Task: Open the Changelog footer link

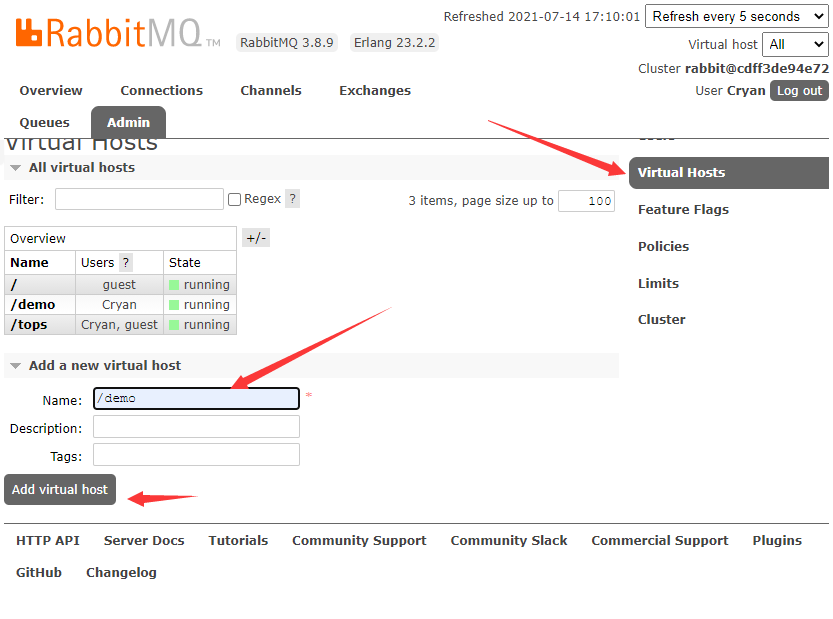Action: coord(121,572)
